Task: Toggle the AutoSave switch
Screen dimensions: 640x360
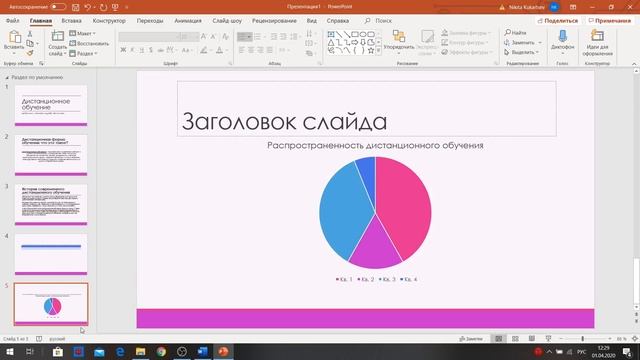Action: point(58,7)
